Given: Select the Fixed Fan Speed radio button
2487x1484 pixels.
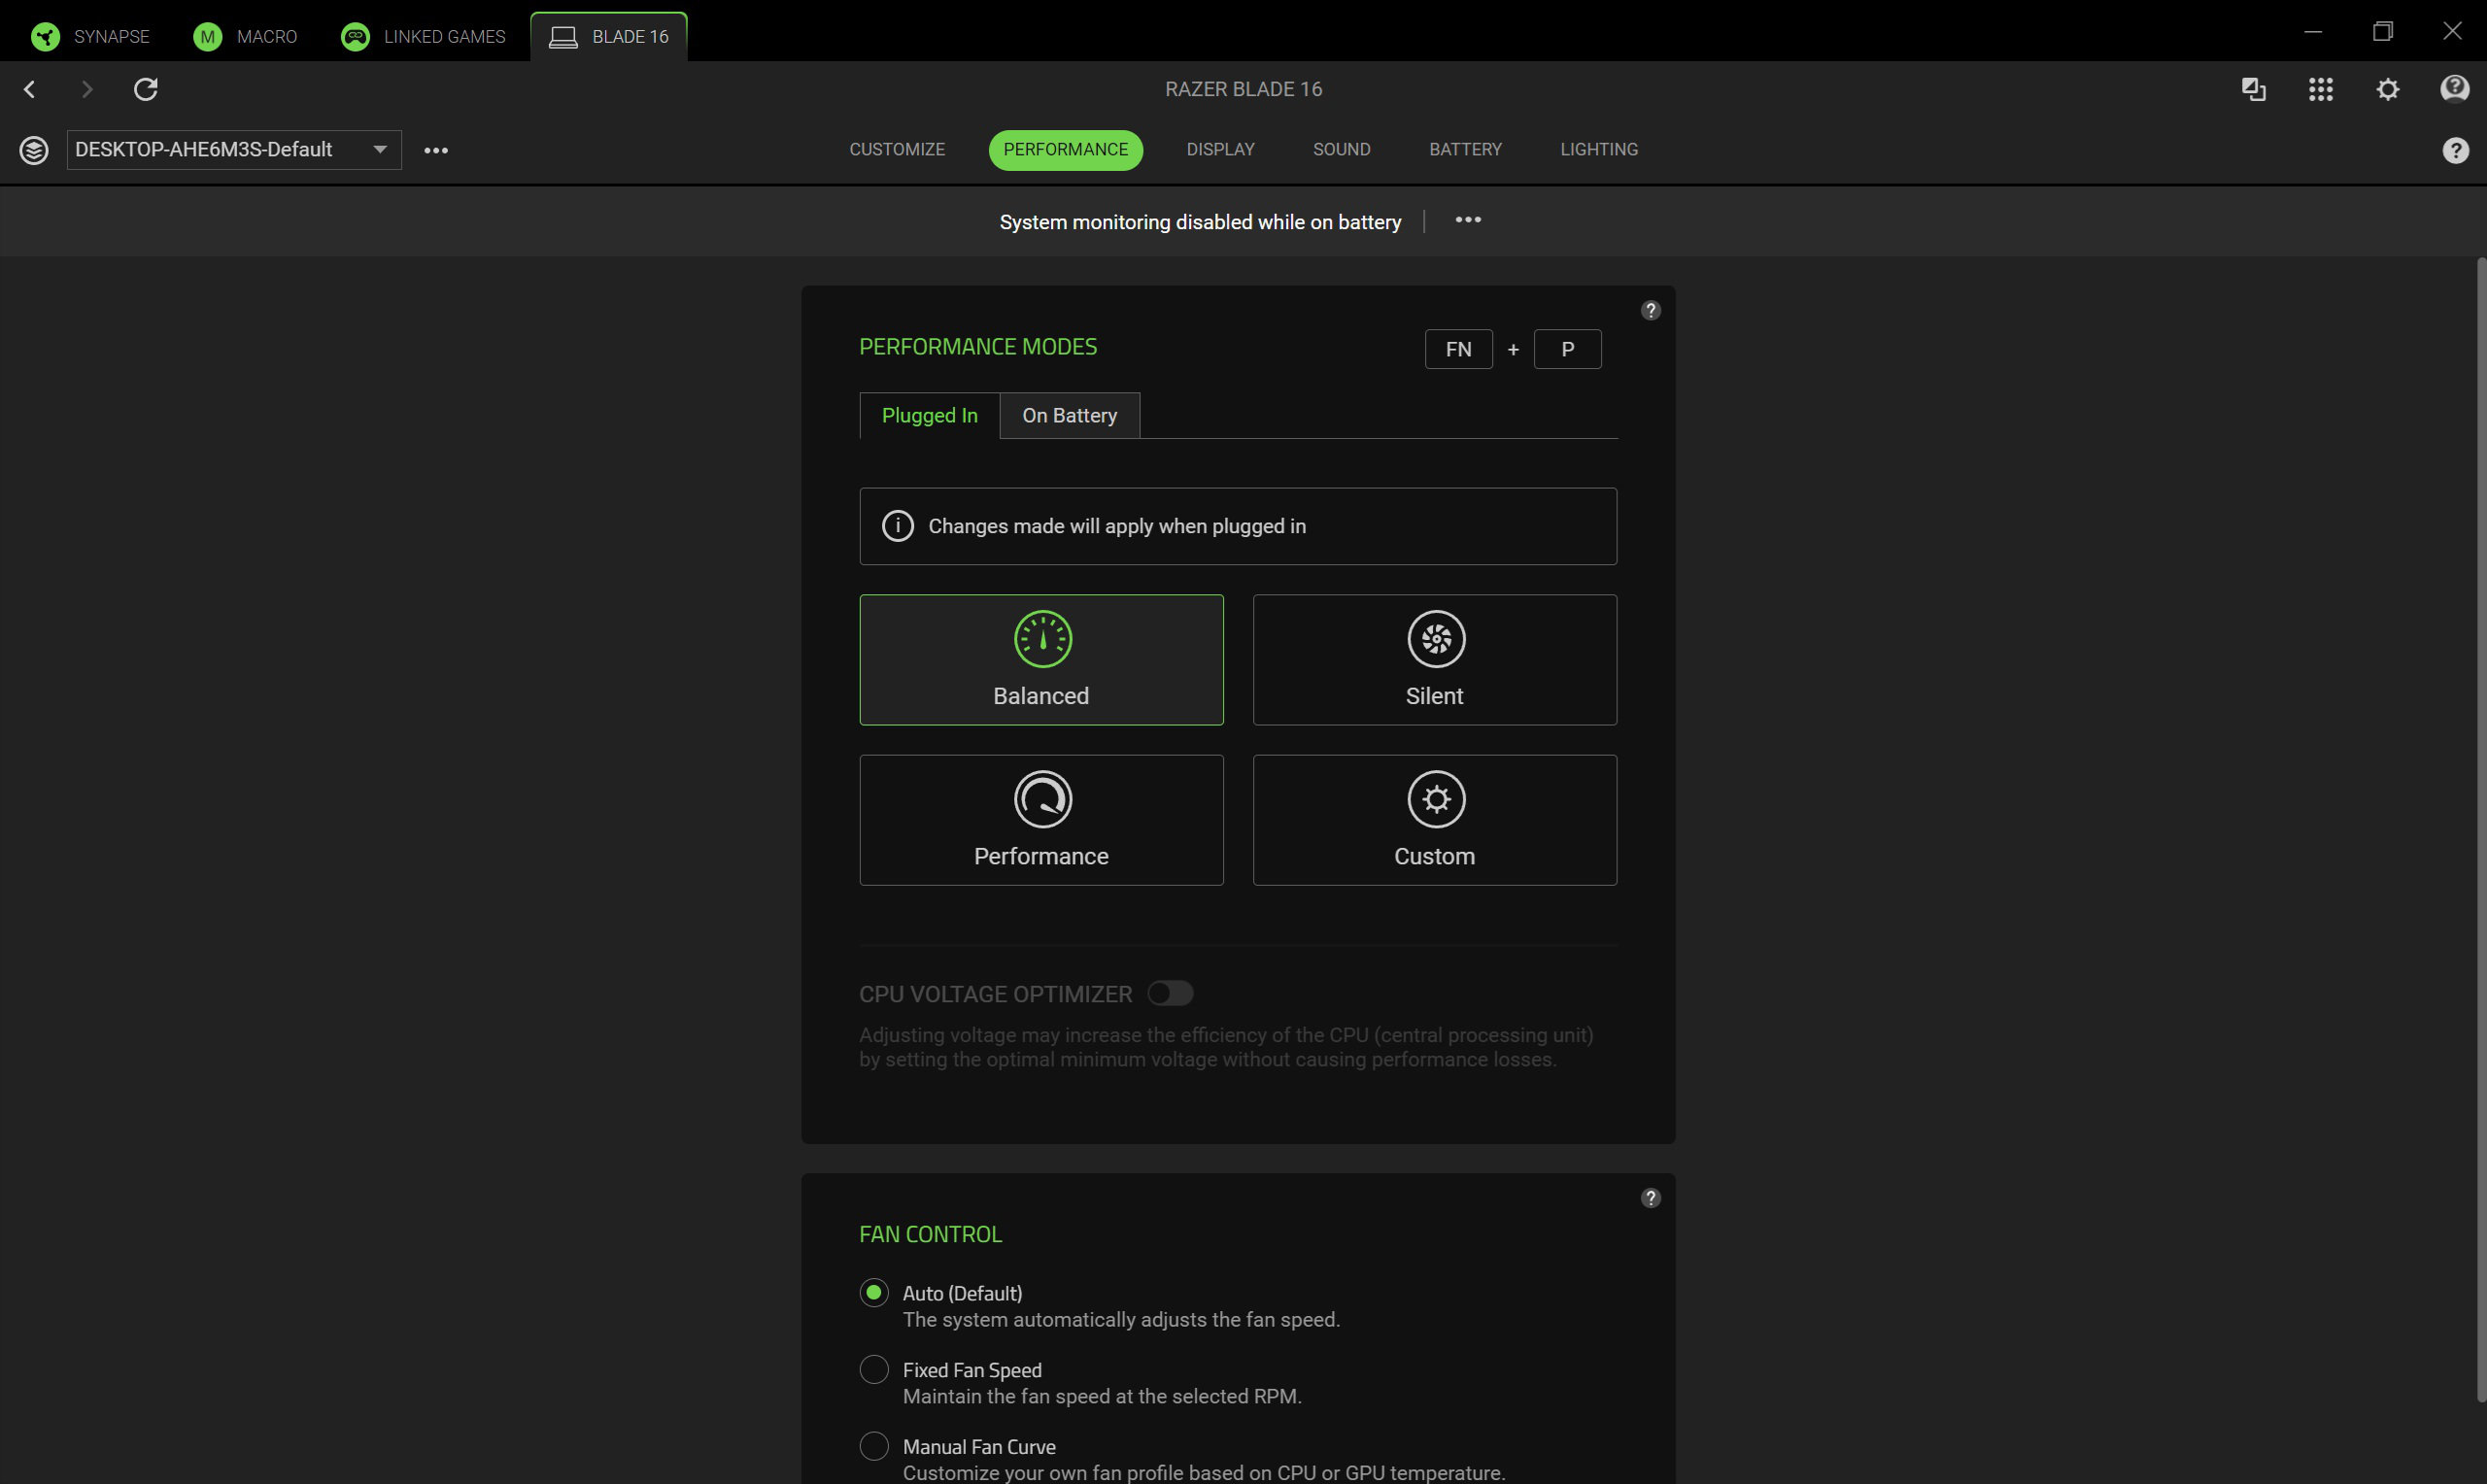Looking at the screenshot, I should click(874, 1369).
